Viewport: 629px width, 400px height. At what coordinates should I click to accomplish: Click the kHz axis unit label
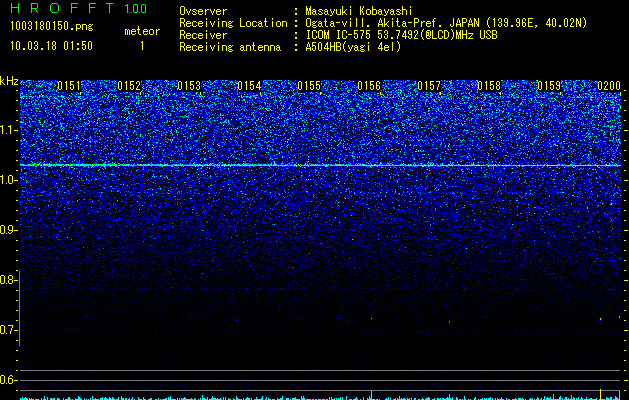[9, 81]
